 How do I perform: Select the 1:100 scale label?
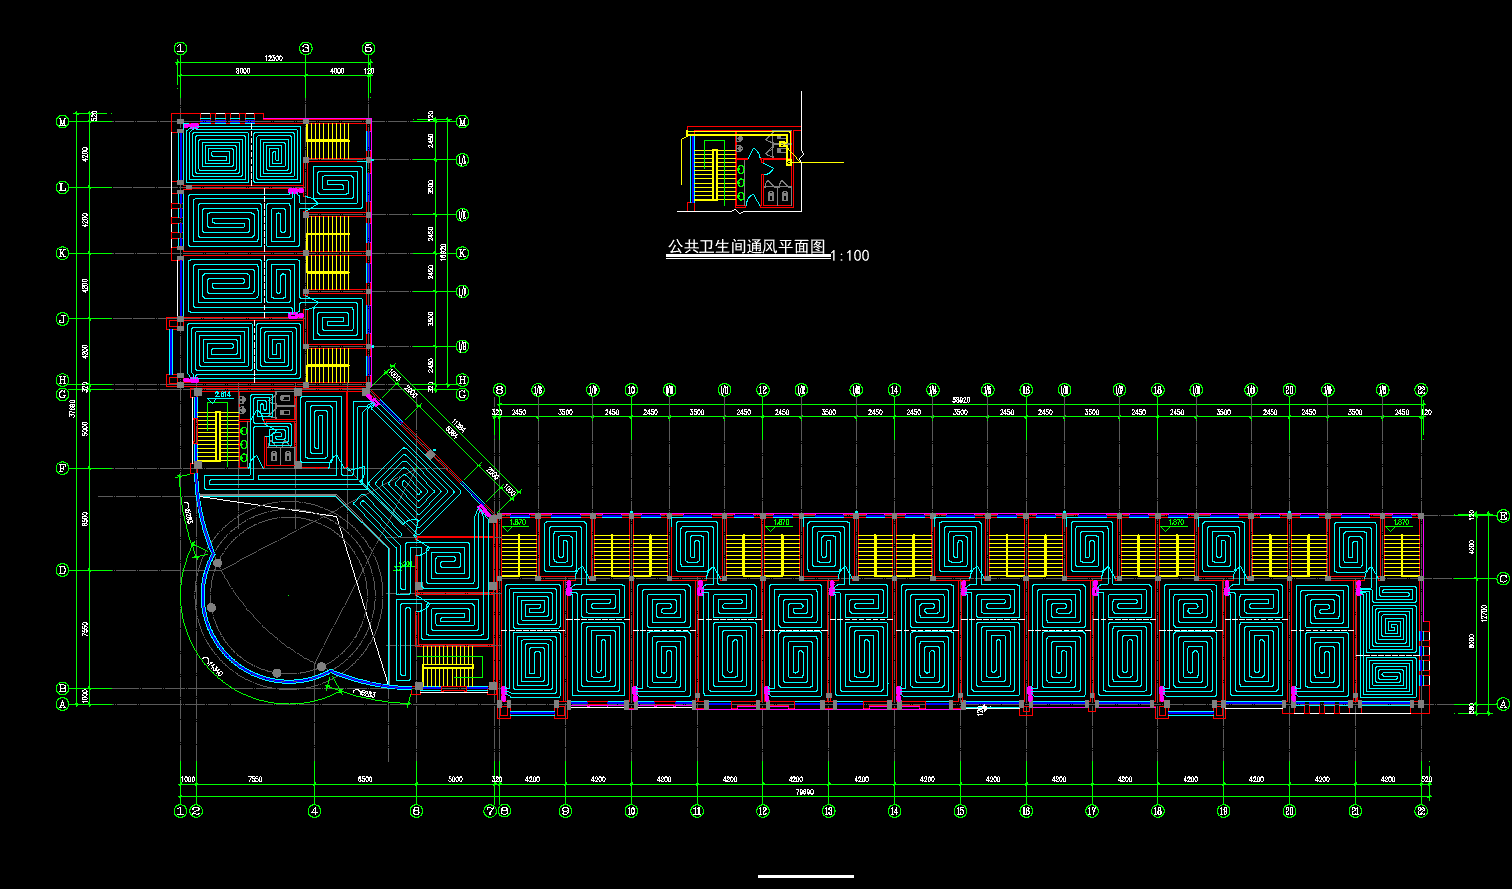(850, 256)
